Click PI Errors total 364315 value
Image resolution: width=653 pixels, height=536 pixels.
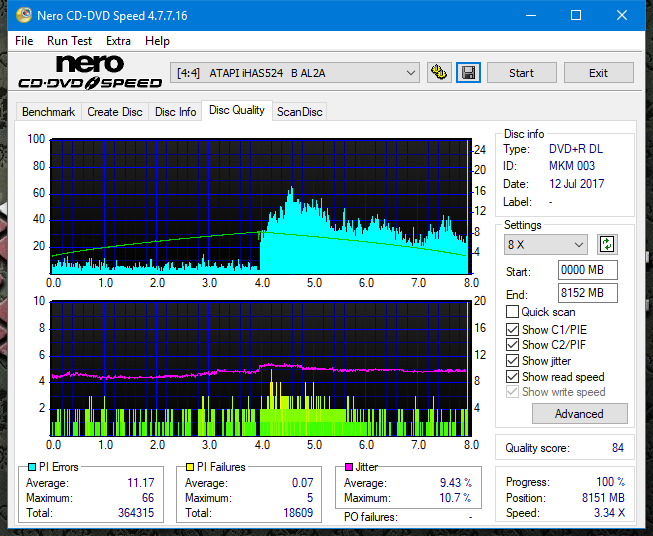click(136, 513)
